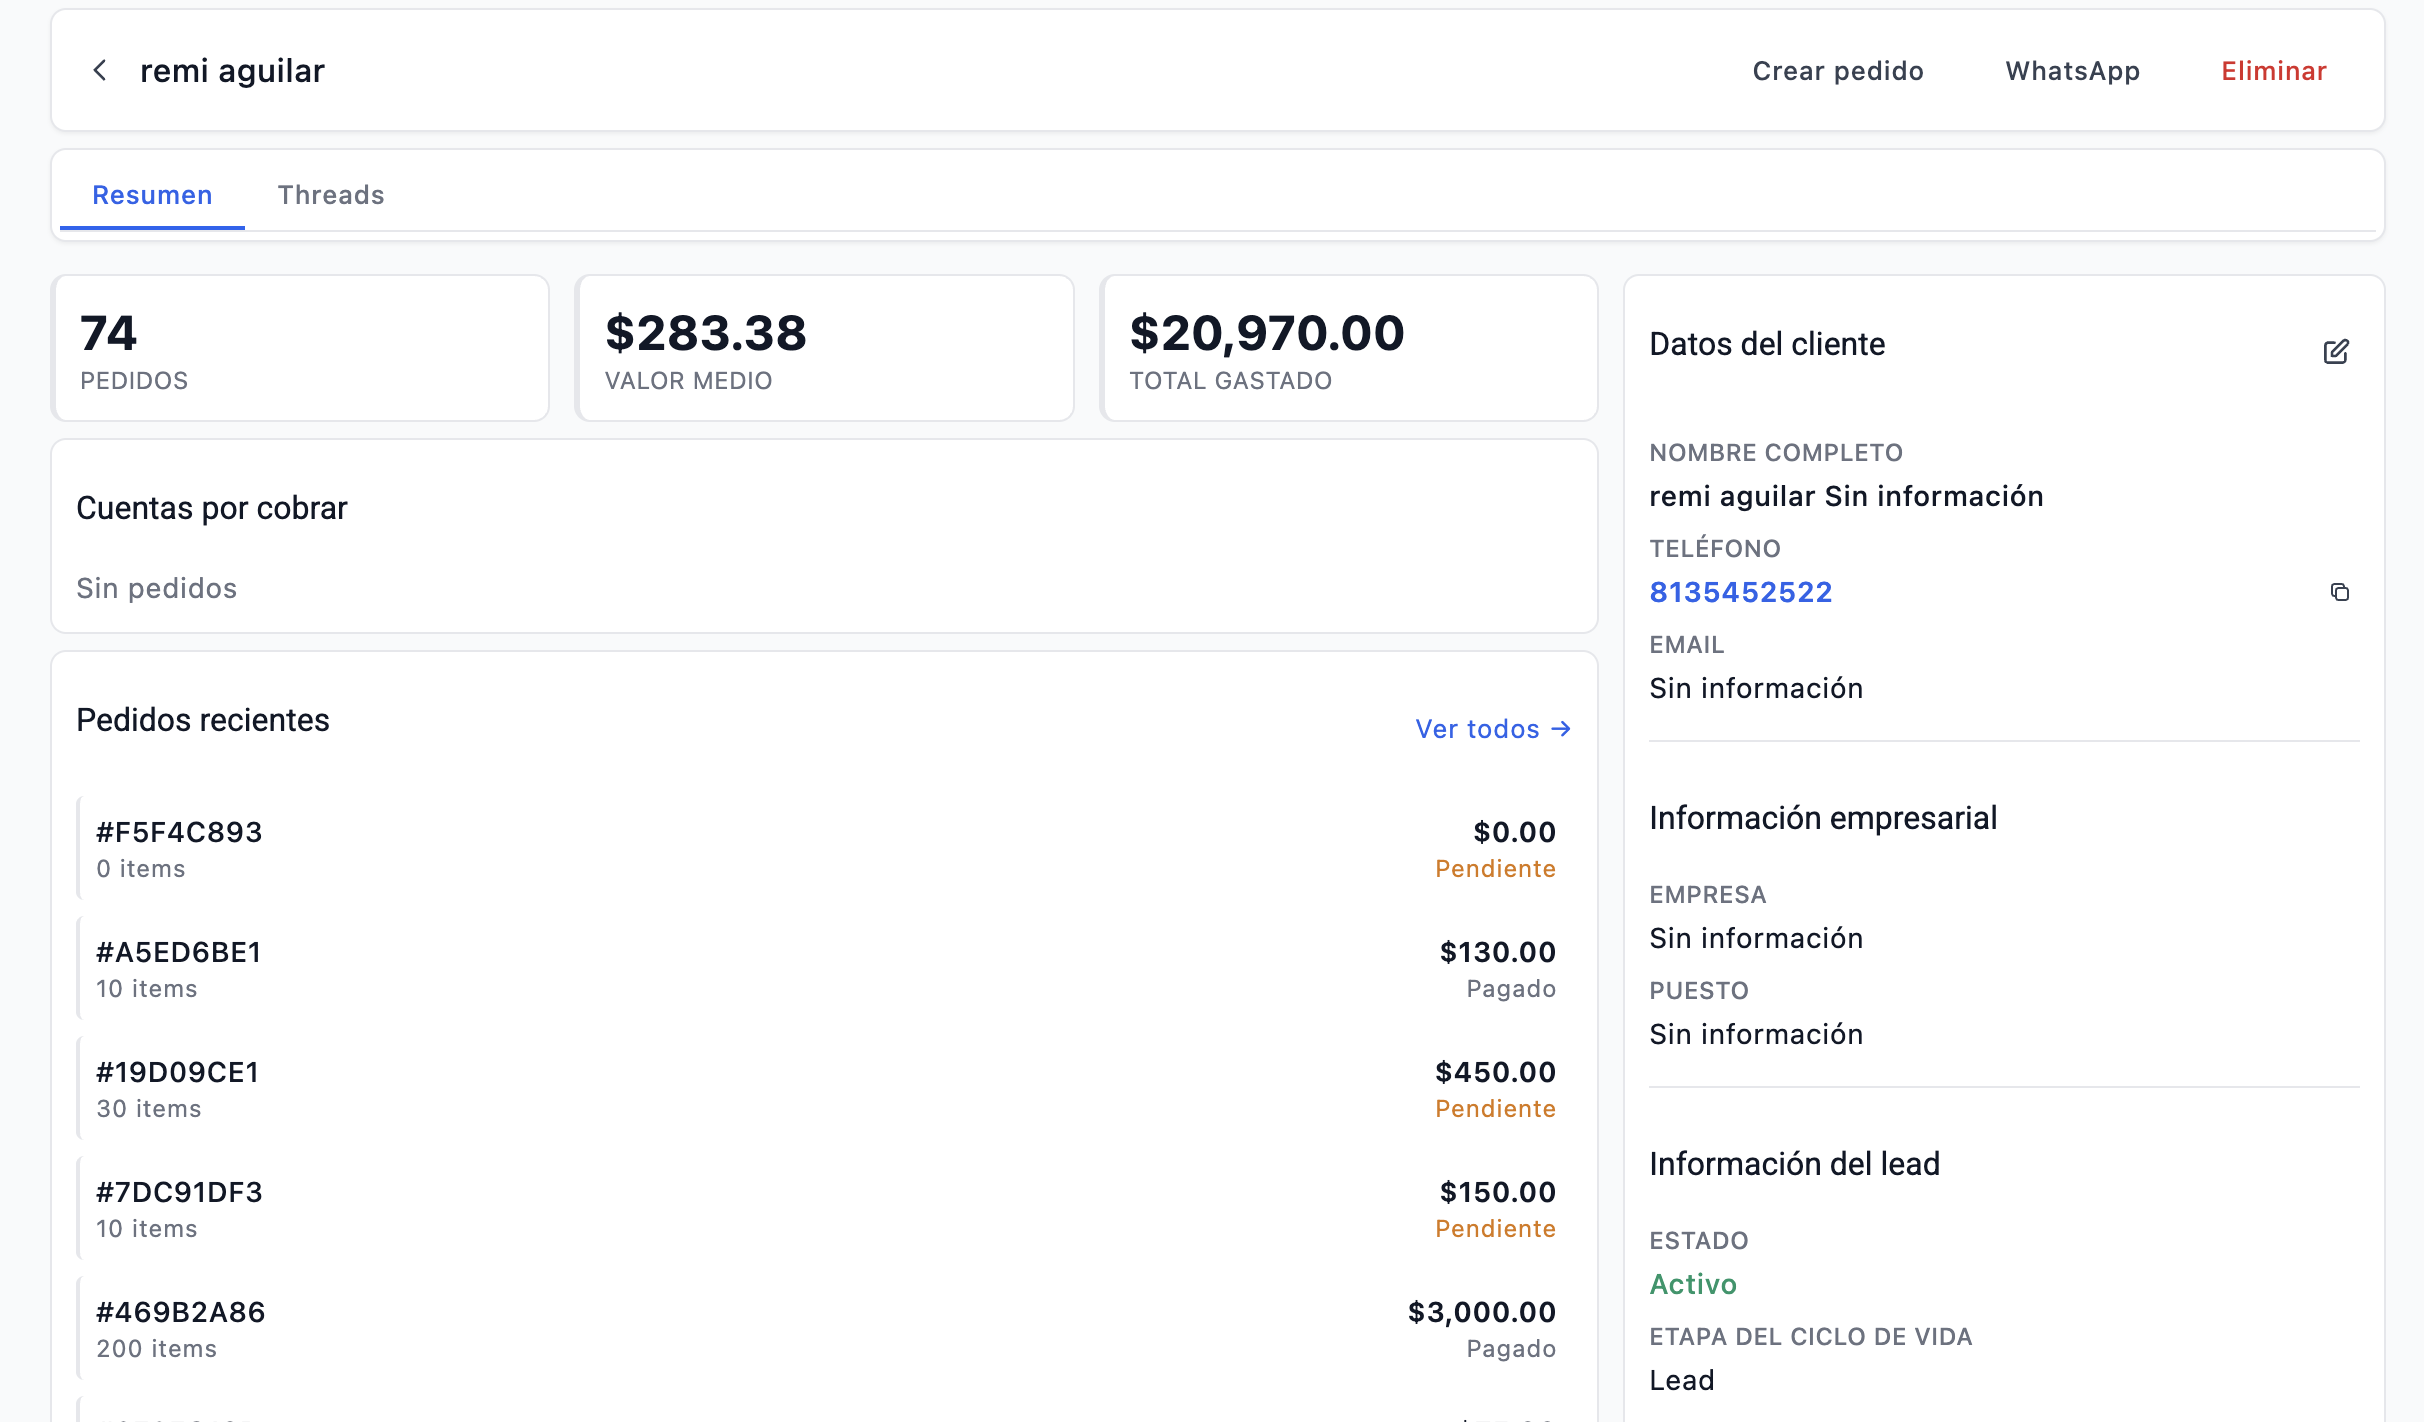
Task: Click the edit icon in Datos del cliente
Action: click(2336, 351)
